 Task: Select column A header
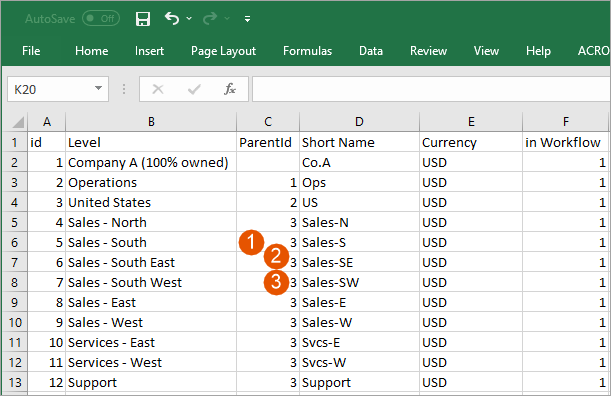coord(47,122)
